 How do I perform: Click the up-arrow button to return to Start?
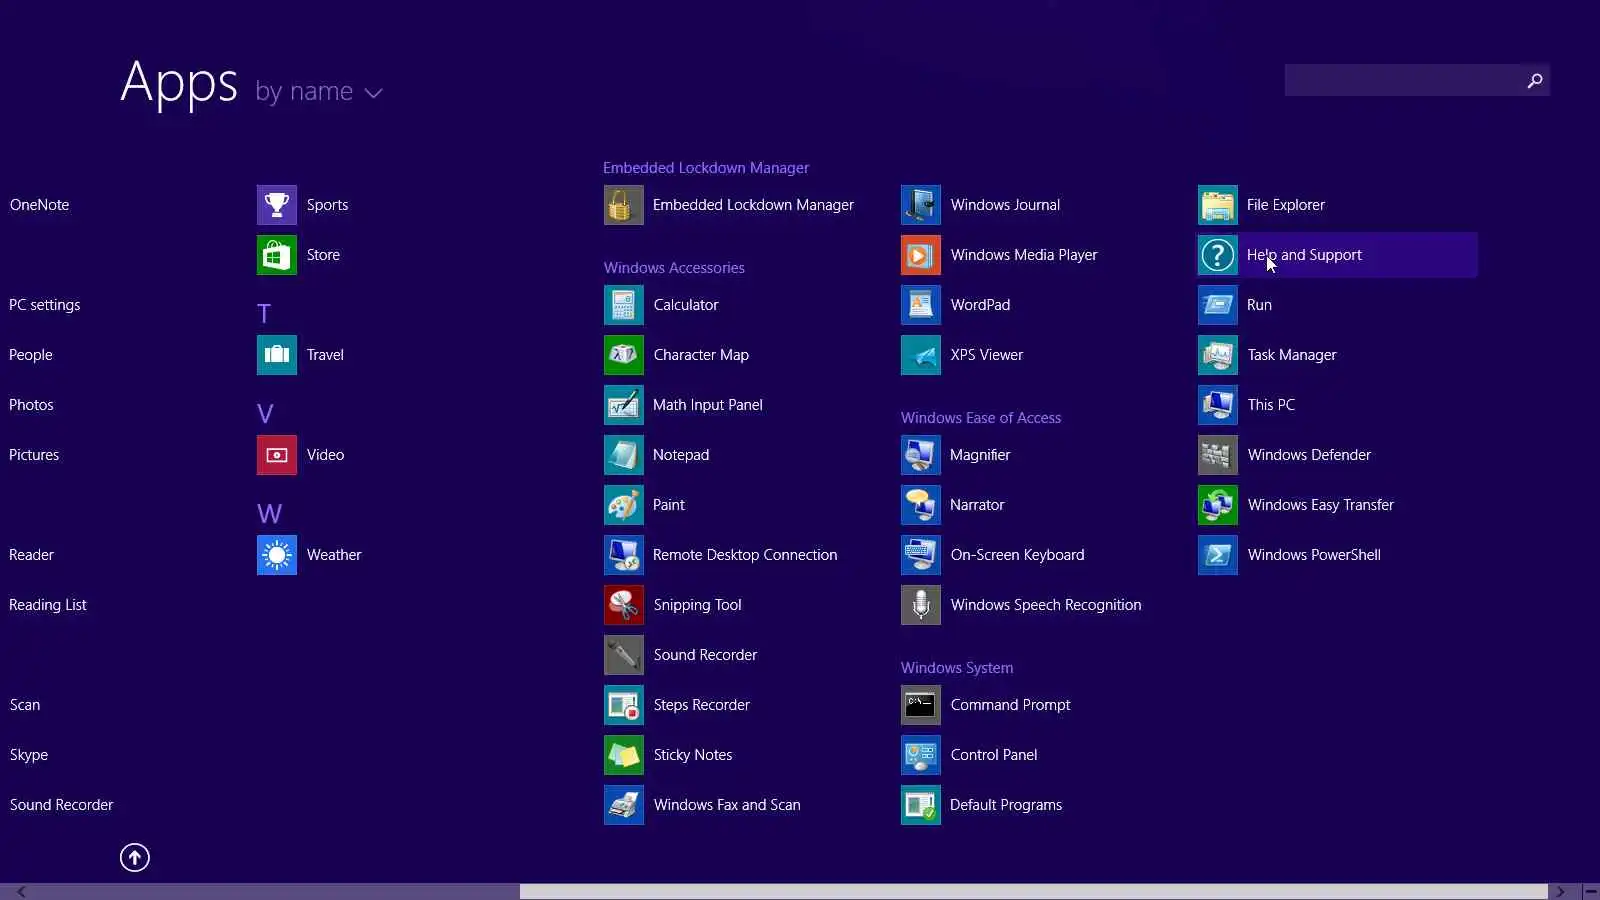pyautogui.click(x=135, y=858)
